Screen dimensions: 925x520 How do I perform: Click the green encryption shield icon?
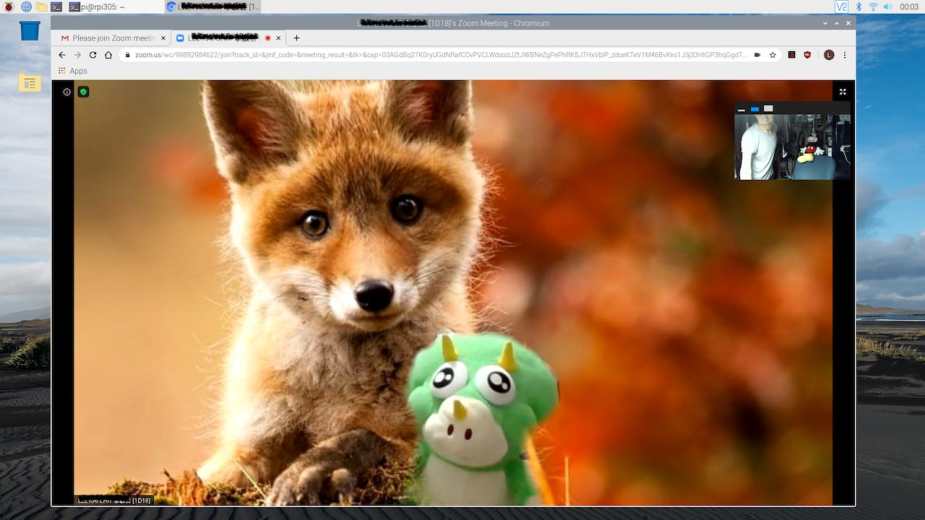(84, 92)
